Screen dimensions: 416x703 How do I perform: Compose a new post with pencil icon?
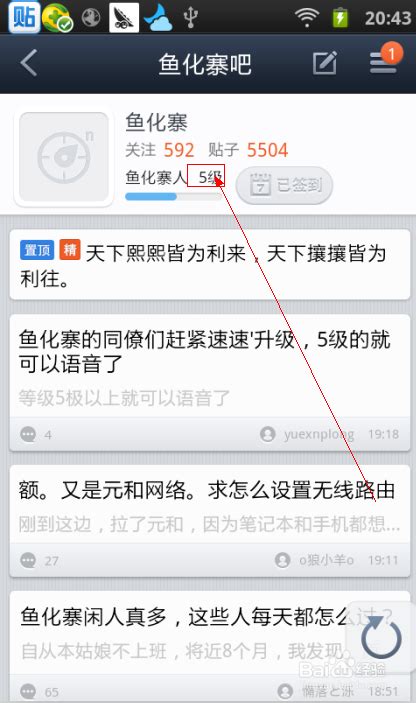pos(325,63)
